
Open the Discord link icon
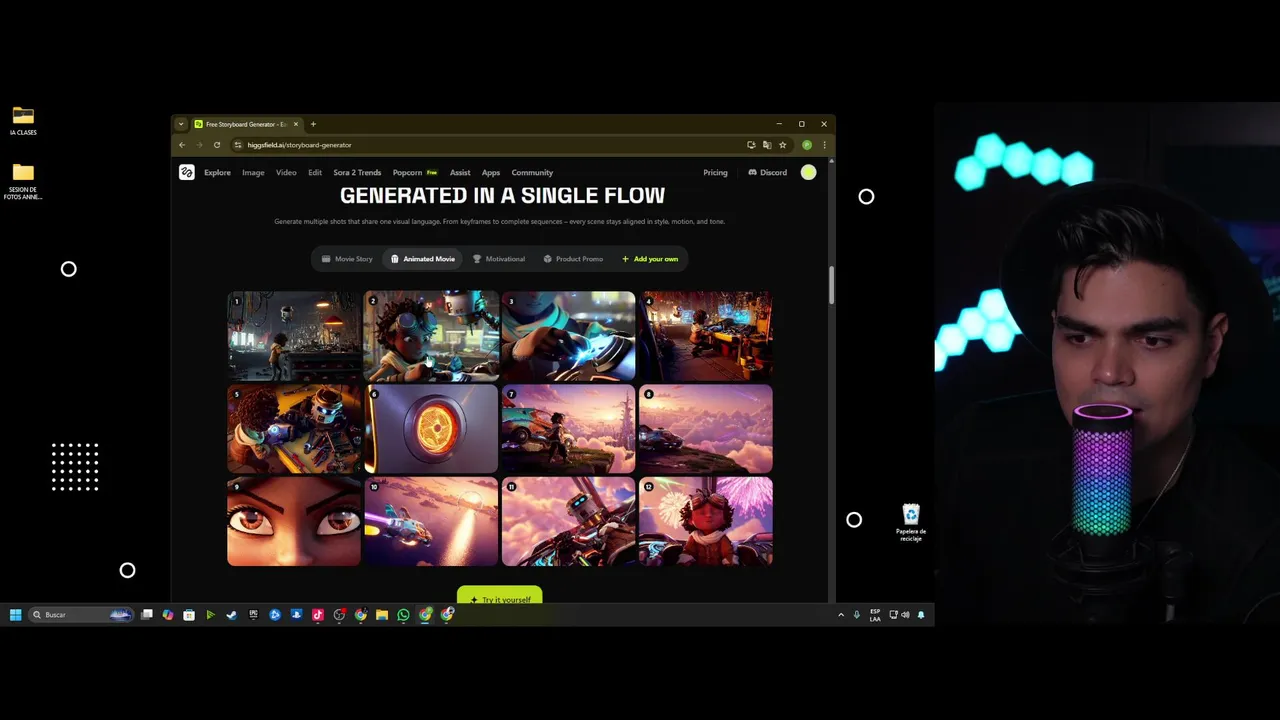(752, 172)
